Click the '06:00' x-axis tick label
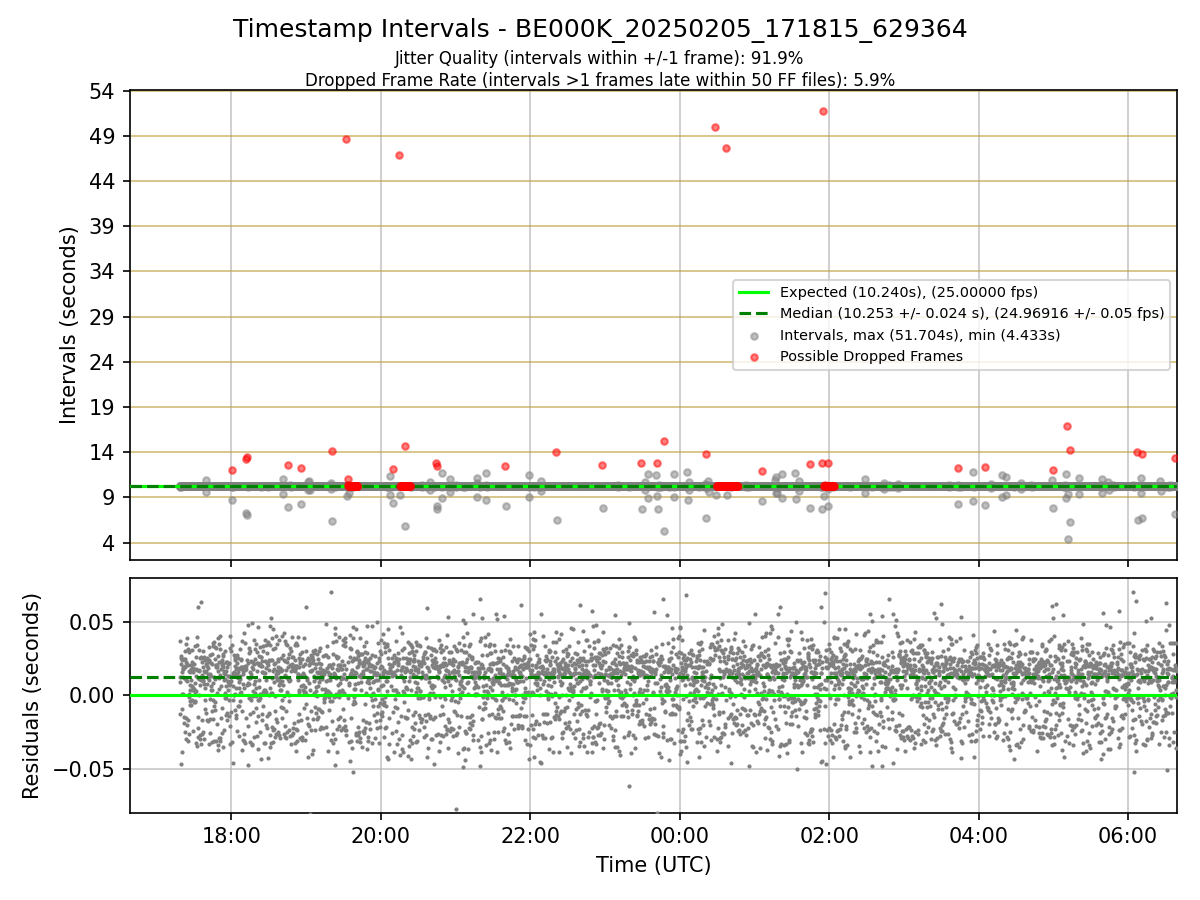1200x900 pixels. pyautogui.click(x=1128, y=837)
